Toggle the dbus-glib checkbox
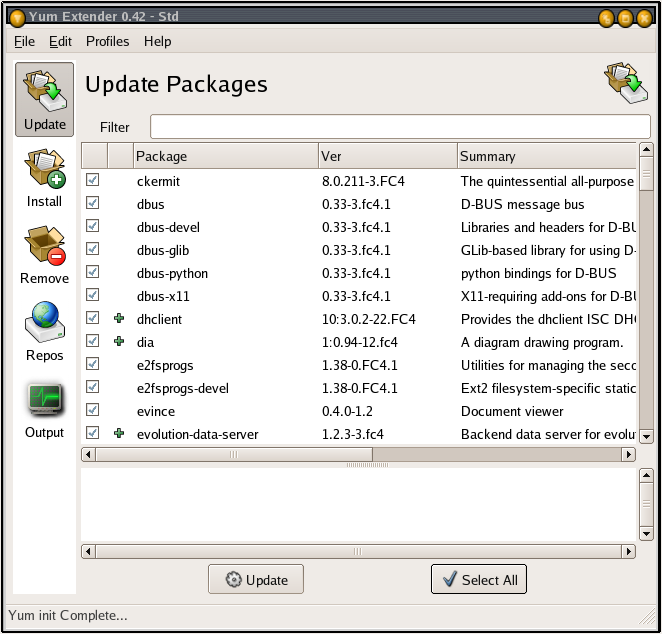 92,249
